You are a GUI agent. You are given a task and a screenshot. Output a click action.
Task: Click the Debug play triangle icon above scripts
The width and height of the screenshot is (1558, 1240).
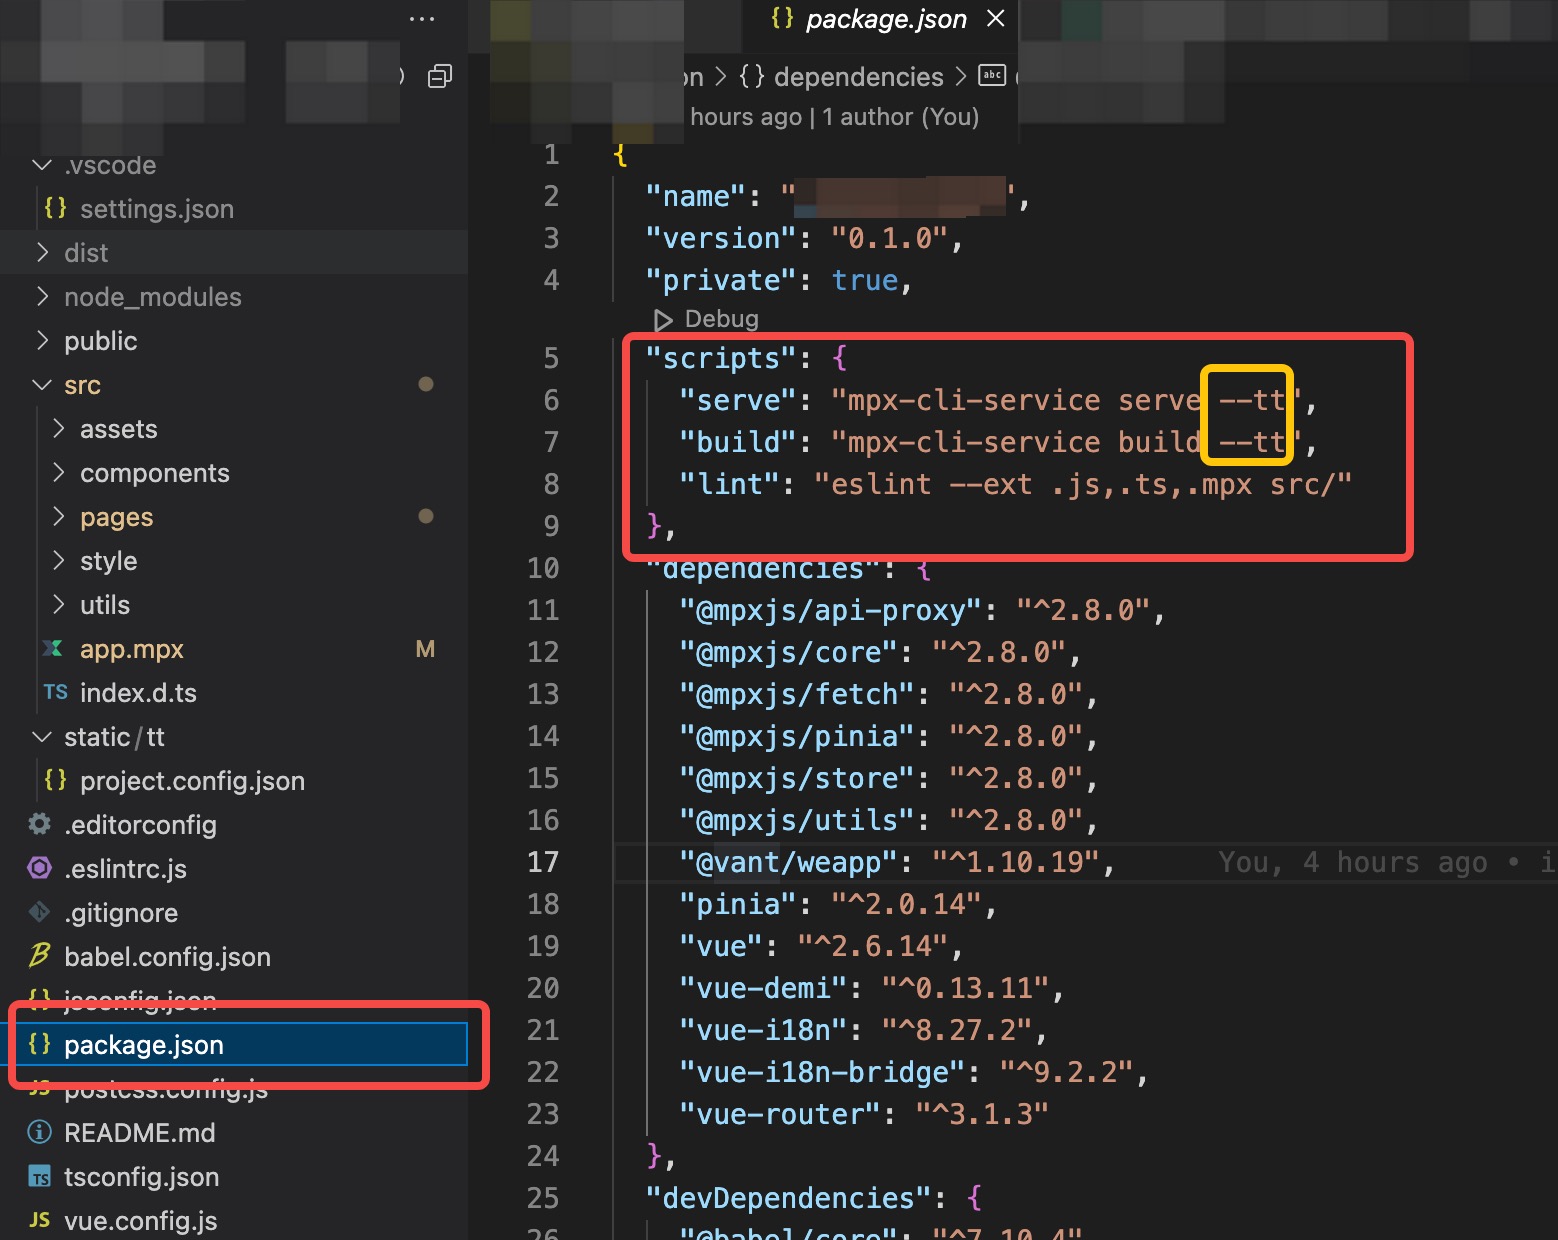tap(662, 319)
